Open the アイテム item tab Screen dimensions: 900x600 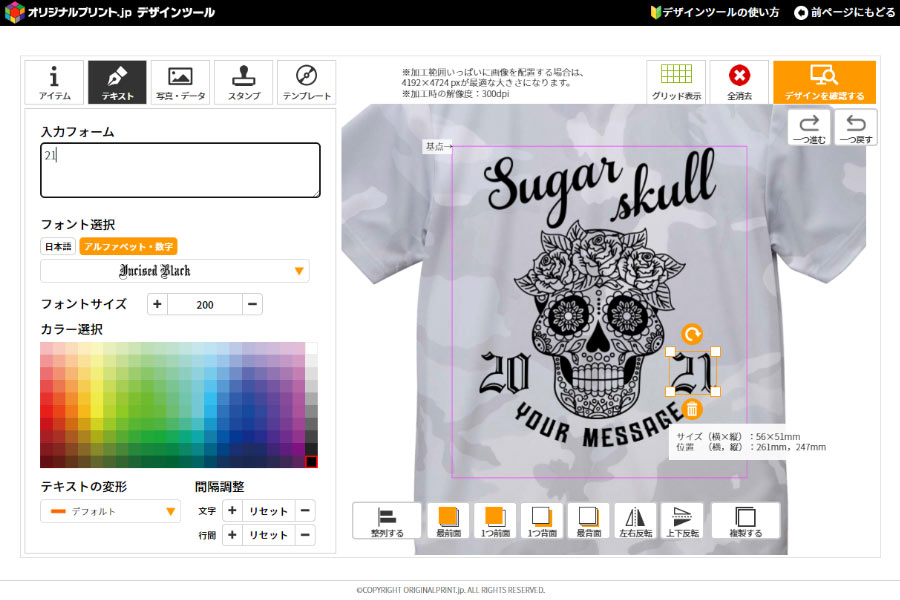55,82
